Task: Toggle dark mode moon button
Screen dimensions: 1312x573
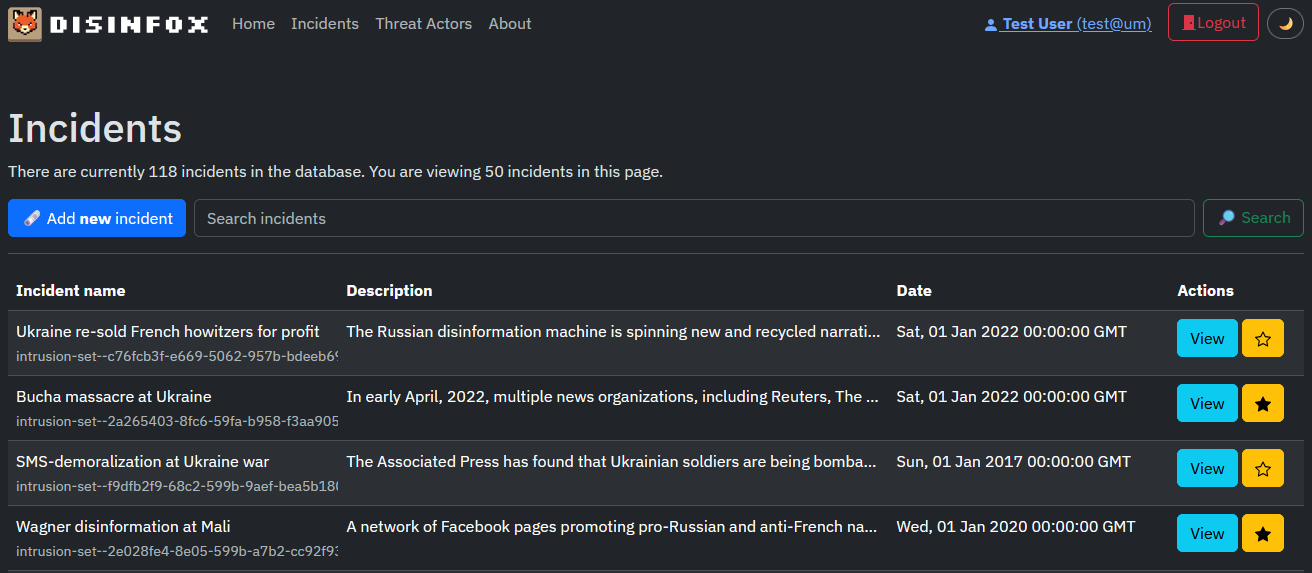Action: tap(1285, 23)
